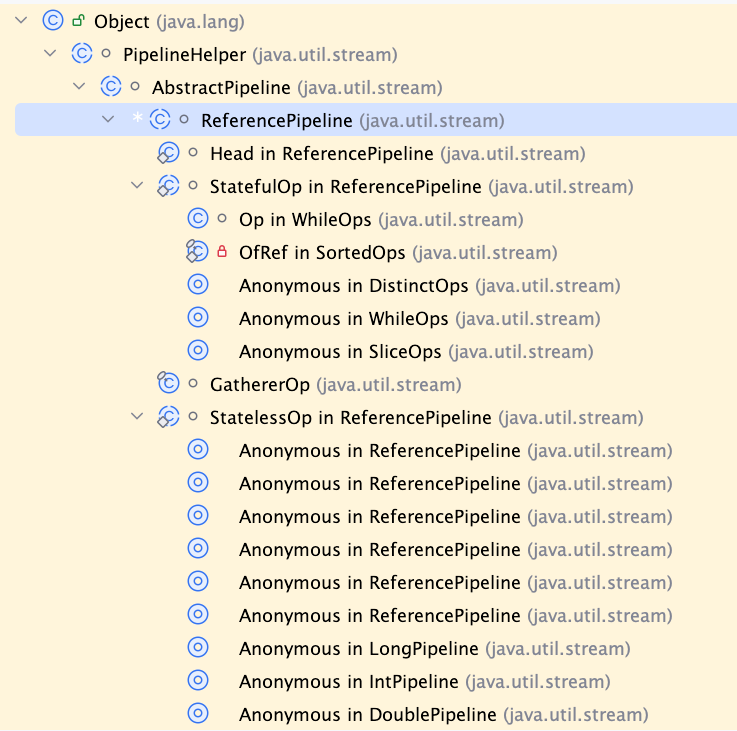Click the PipelineHelper class icon
Viewport: 737px width, 731px height.
[82, 54]
